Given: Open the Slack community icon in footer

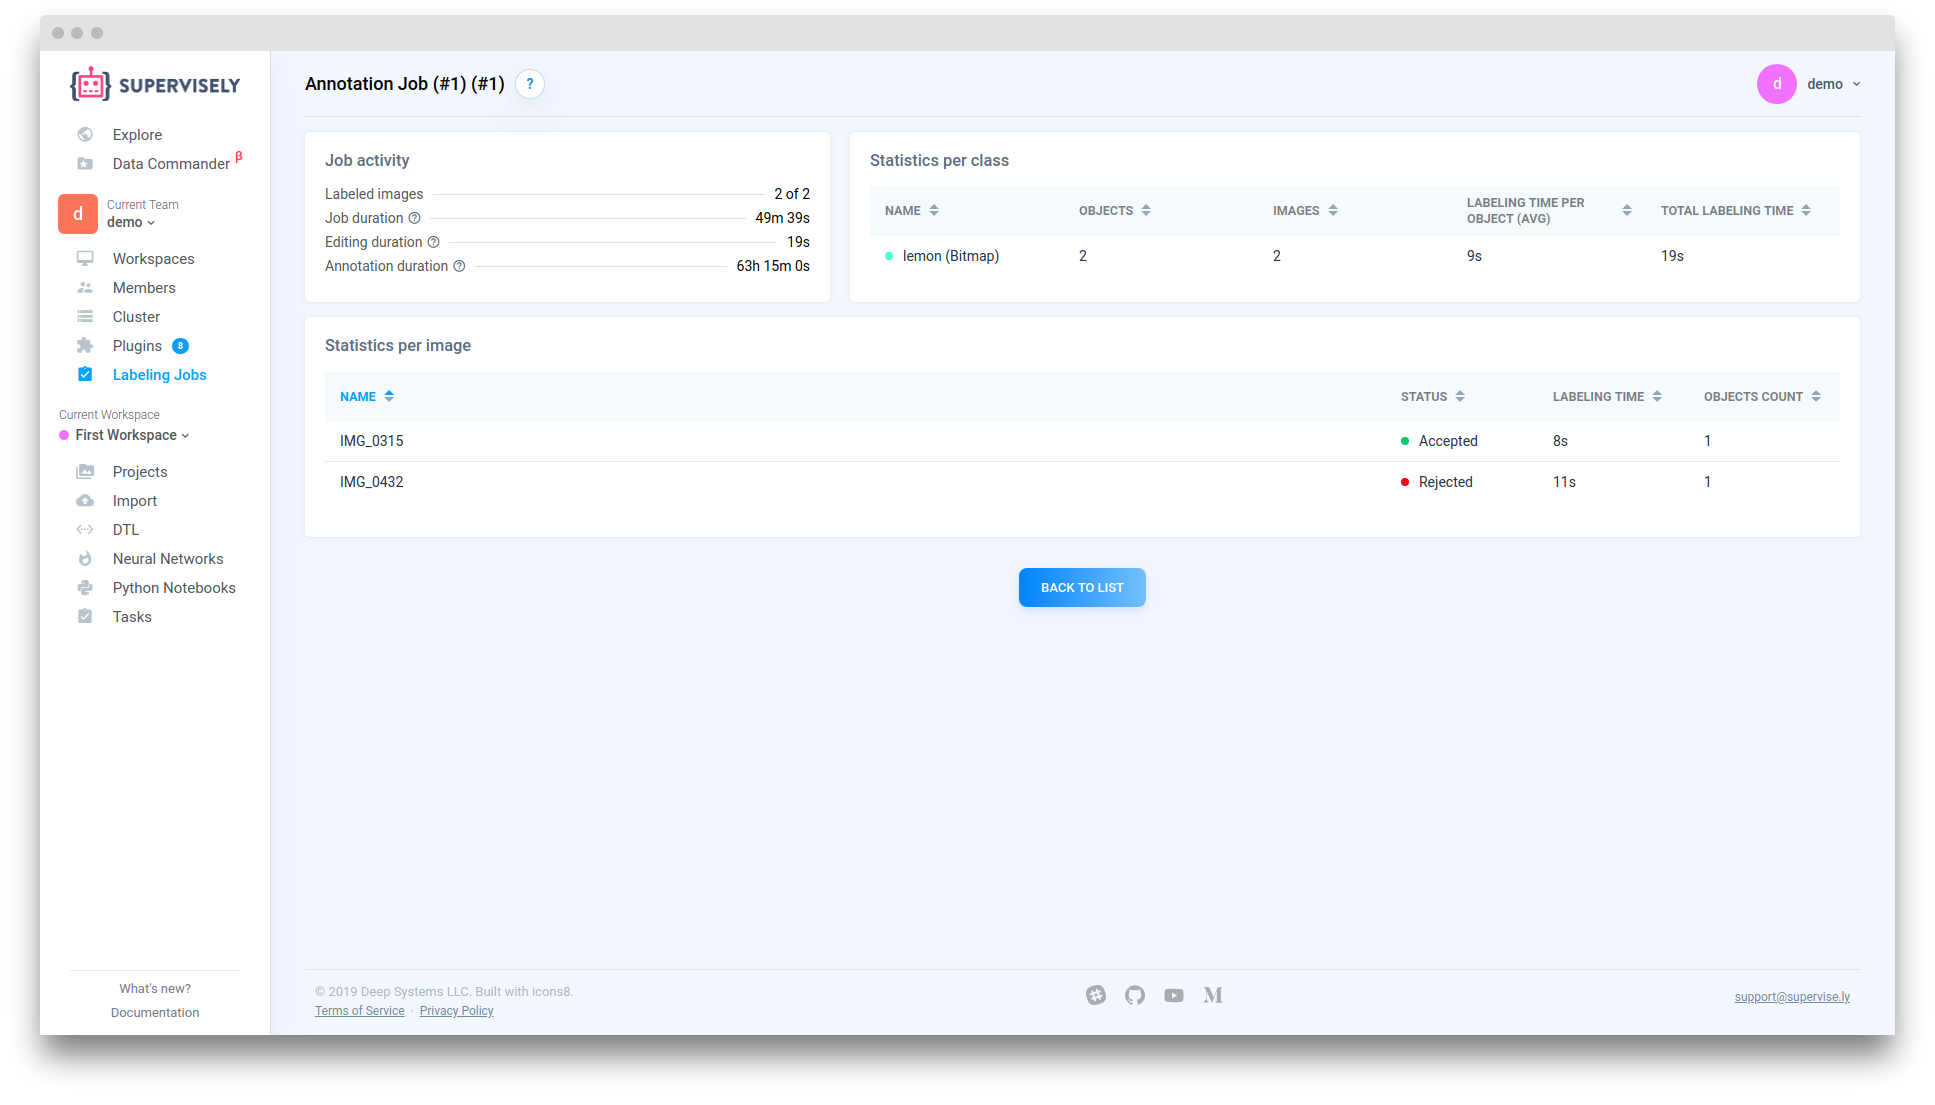Looking at the screenshot, I should click(1096, 995).
